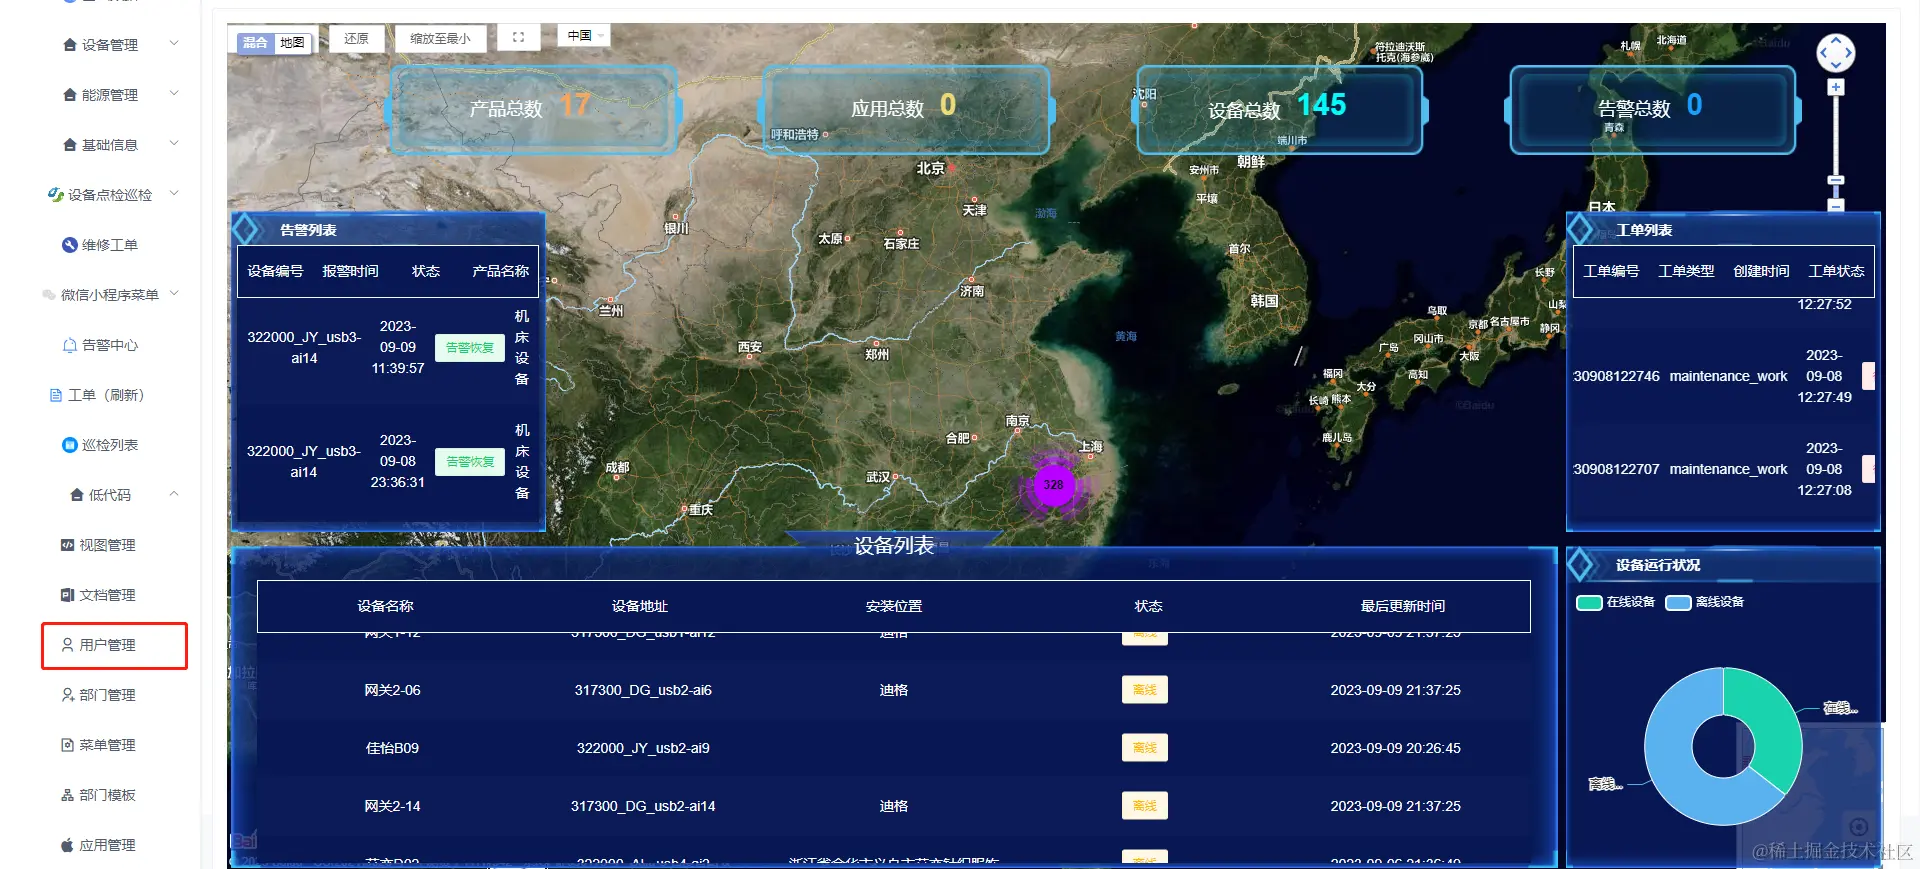Viewport: 1920px width, 869px height.
Task: Click the 用户管理 person icon
Action: point(67,645)
